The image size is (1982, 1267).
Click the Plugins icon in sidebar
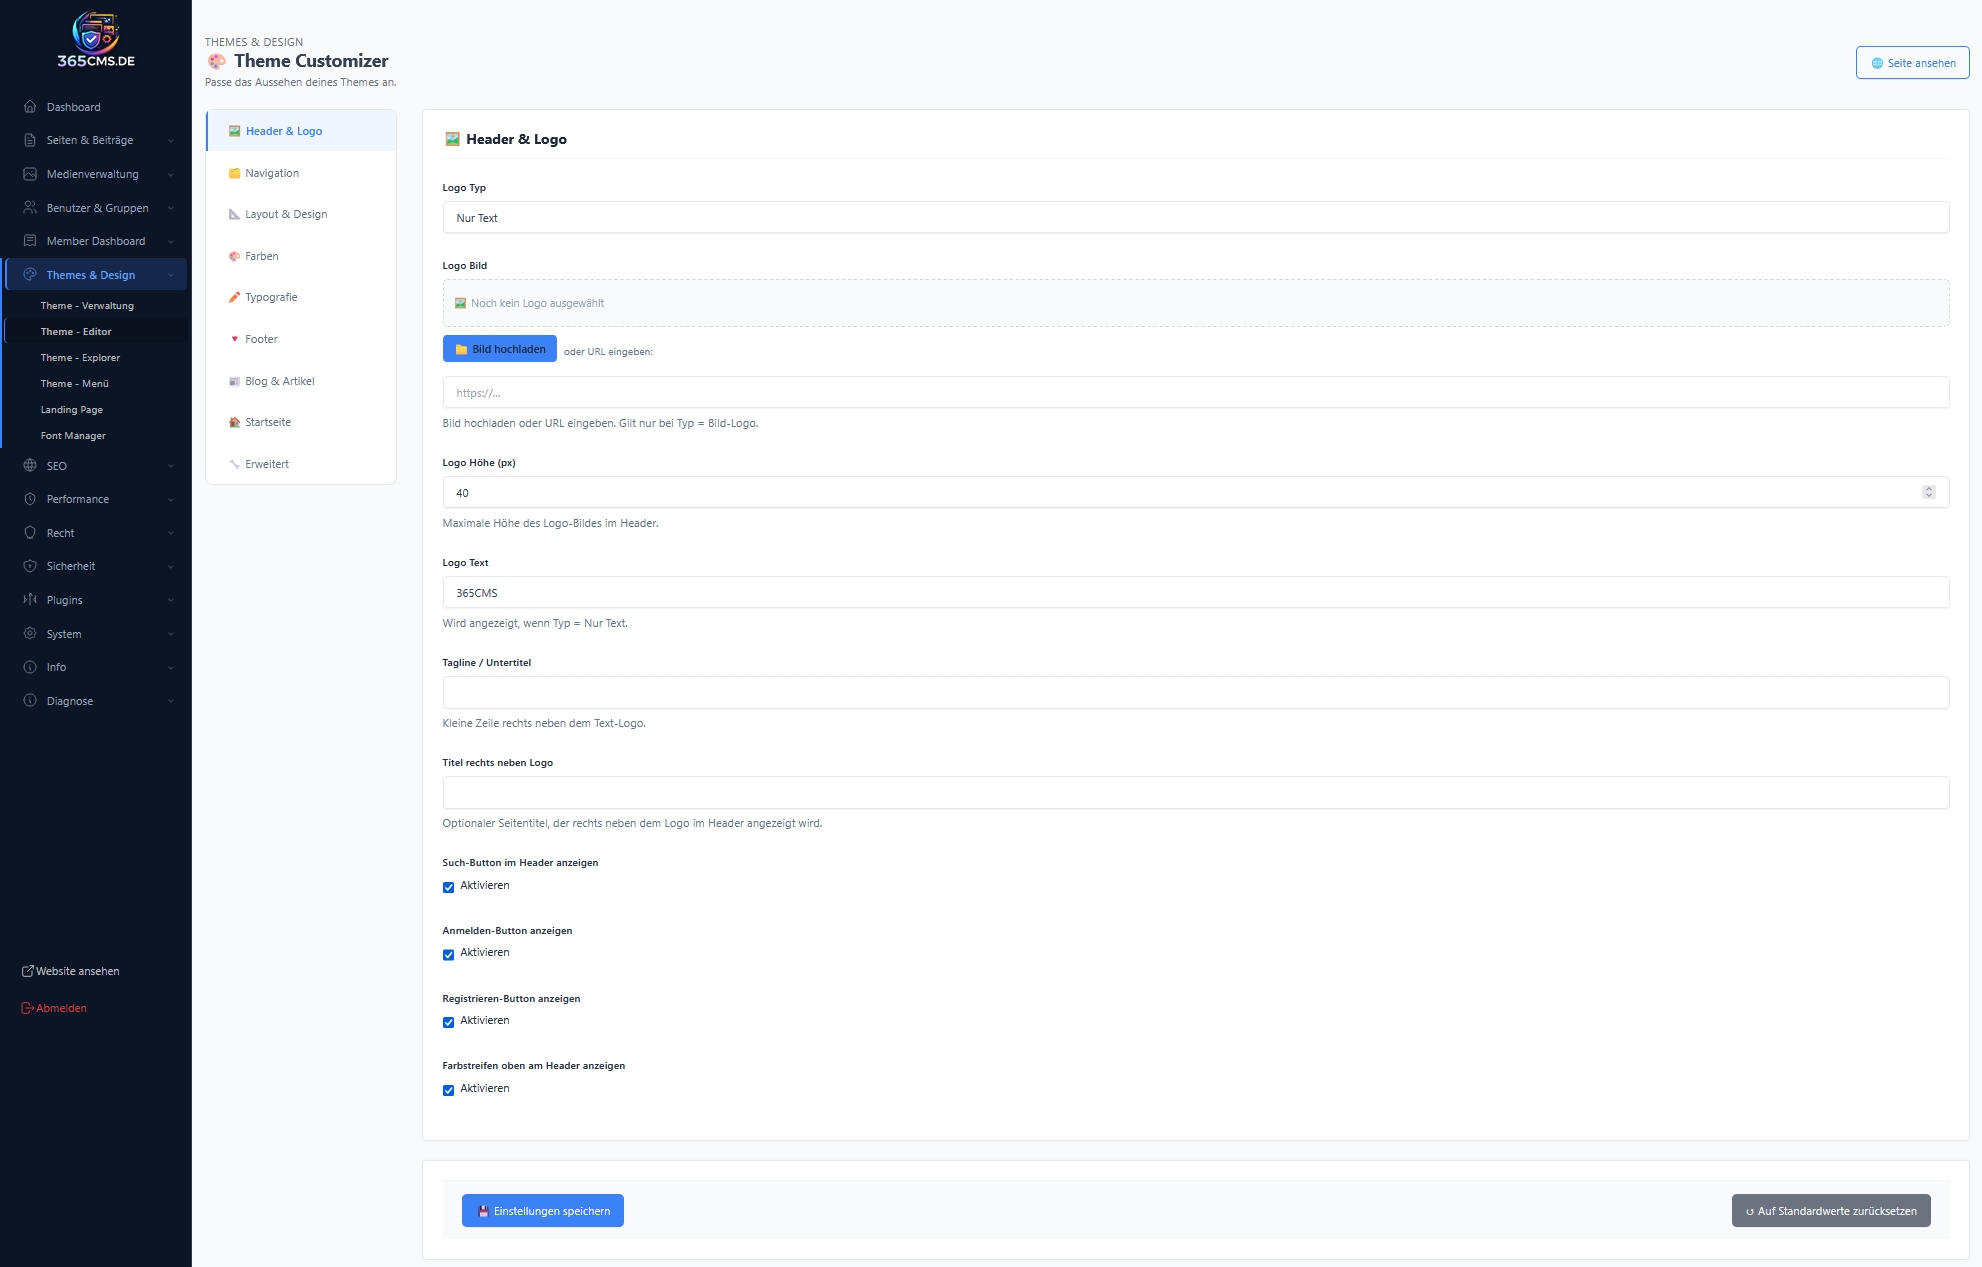pos(30,600)
